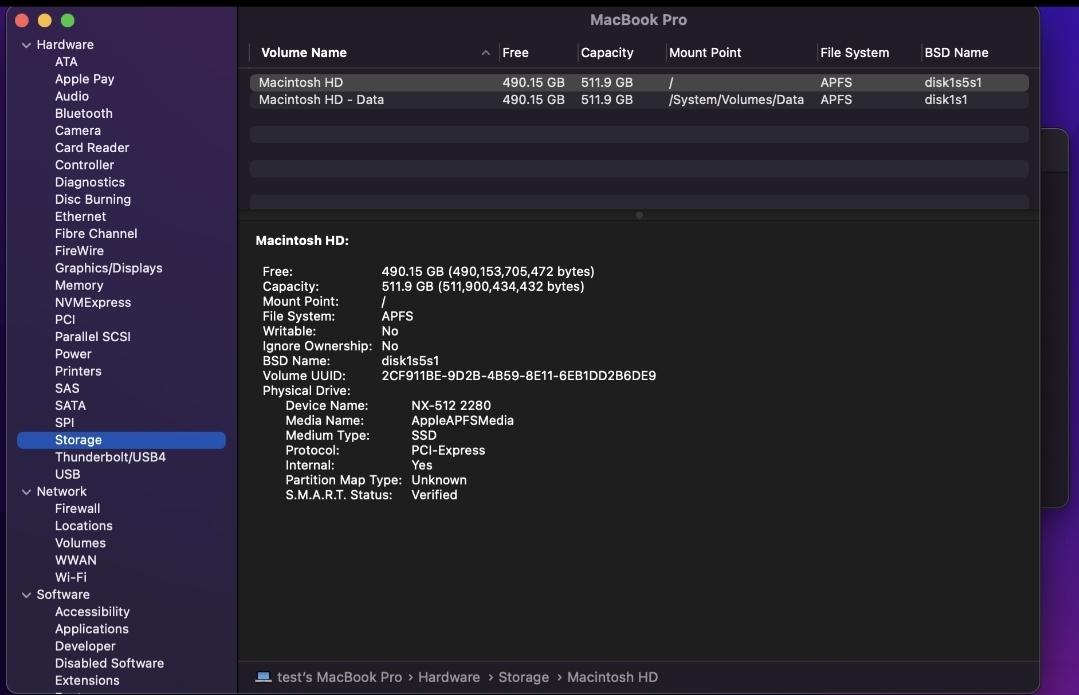Open Graphics/Displays info
The height and width of the screenshot is (695, 1079).
(109, 268)
